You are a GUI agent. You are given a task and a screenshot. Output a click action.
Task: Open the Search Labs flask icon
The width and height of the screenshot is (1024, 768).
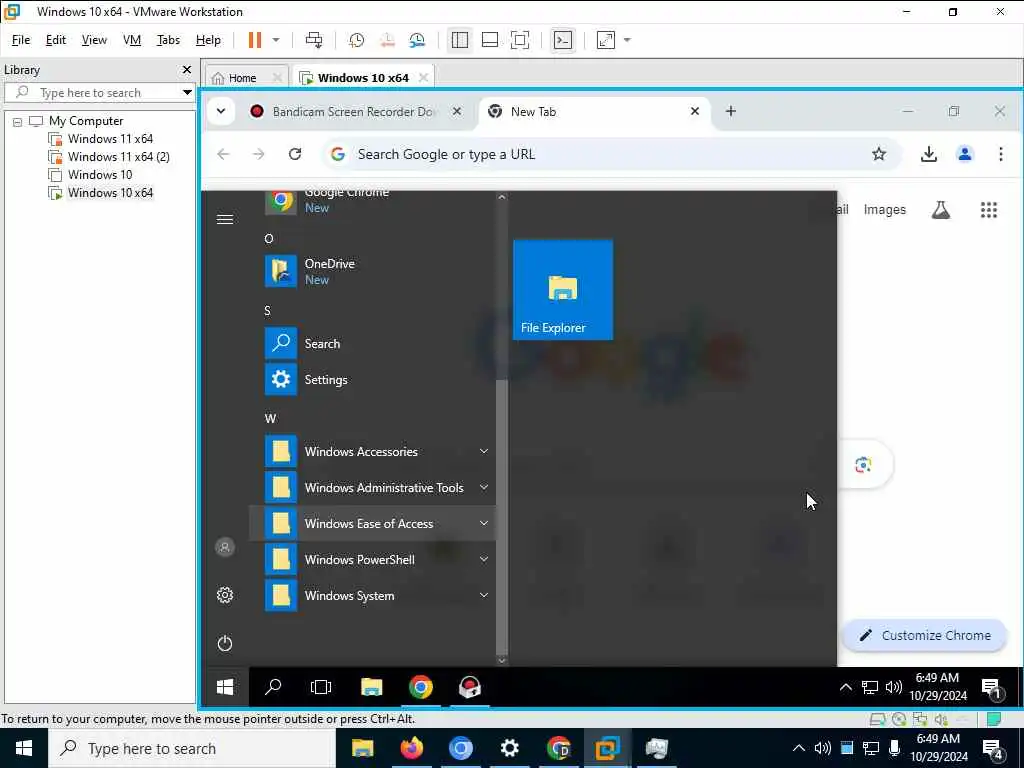pos(940,210)
